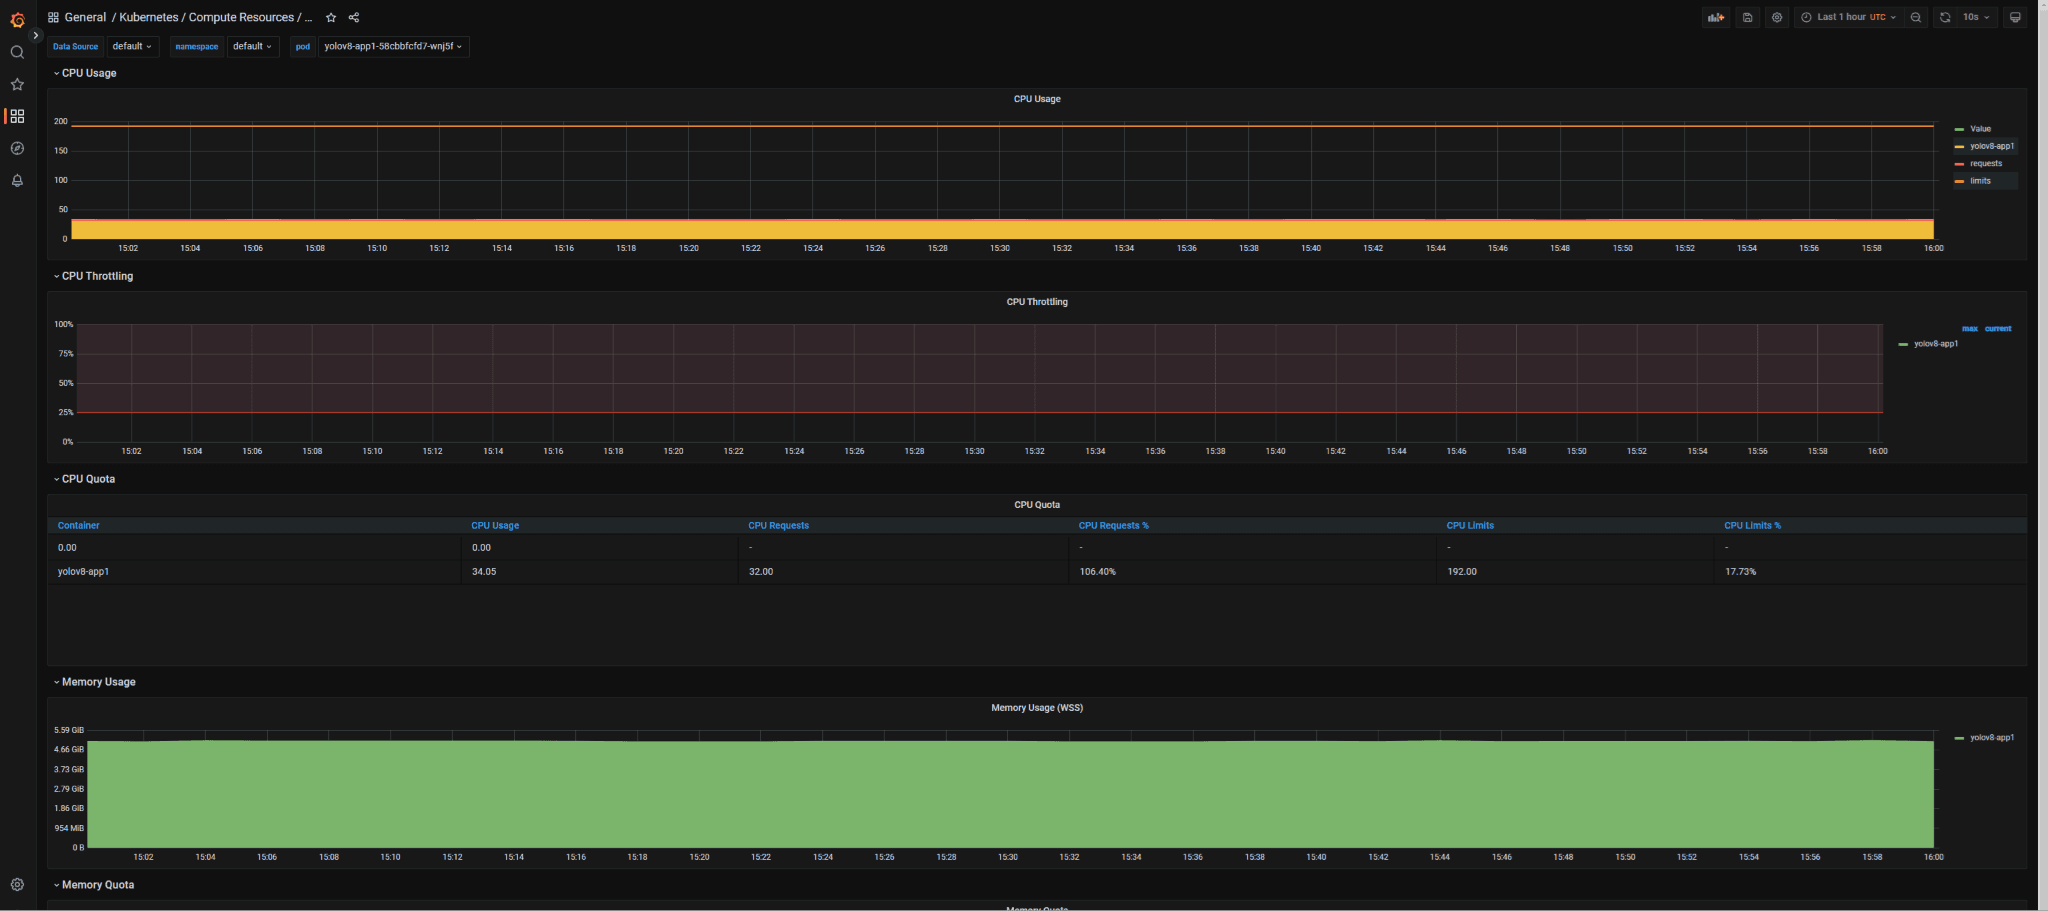Open the namespace default dropdown
2048x911 pixels.
252,46
